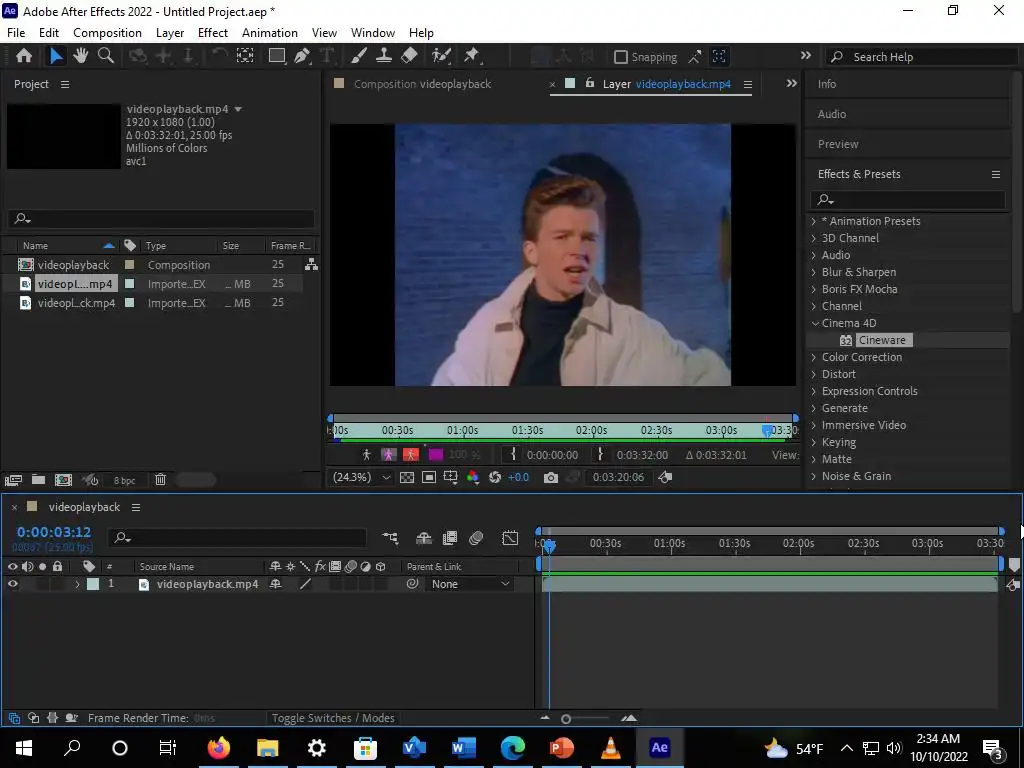This screenshot has width=1024, height=768.
Task: Expand the Animation Presets category
Action: click(x=814, y=221)
